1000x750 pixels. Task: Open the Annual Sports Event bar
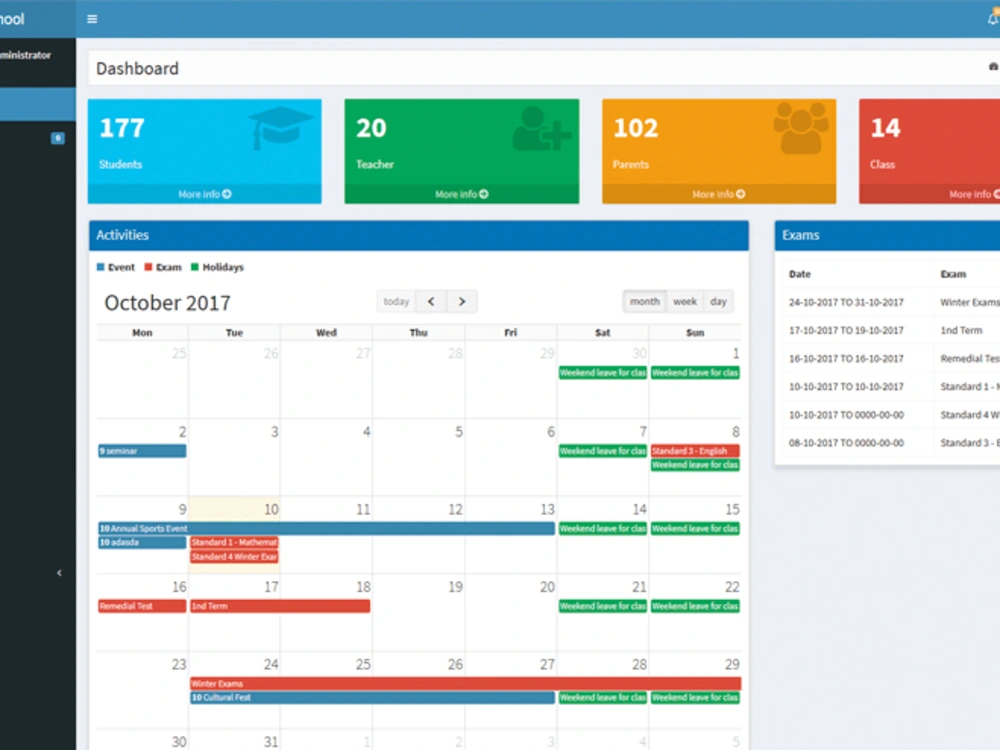(327, 529)
